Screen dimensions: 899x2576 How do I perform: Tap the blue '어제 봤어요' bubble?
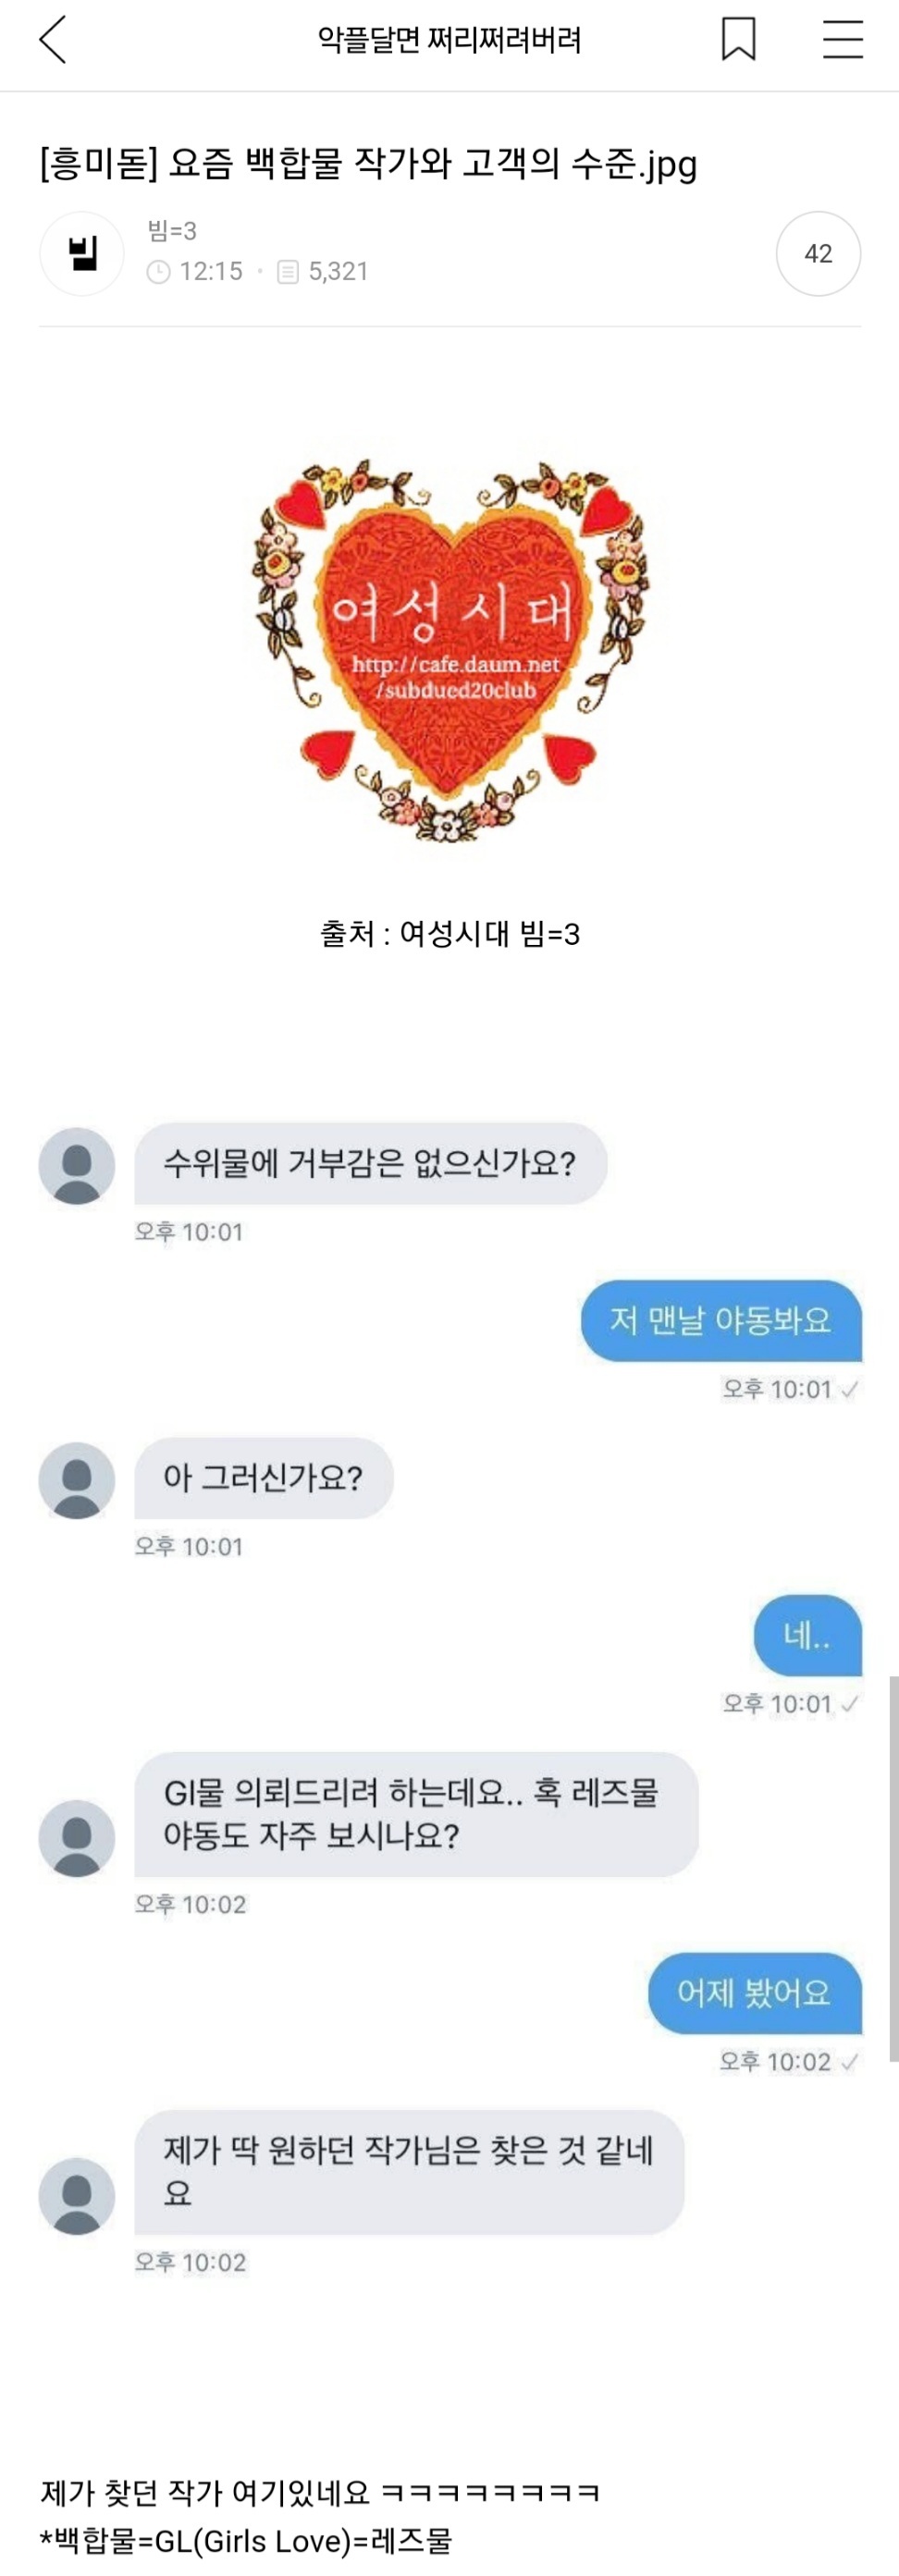click(754, 1993)
